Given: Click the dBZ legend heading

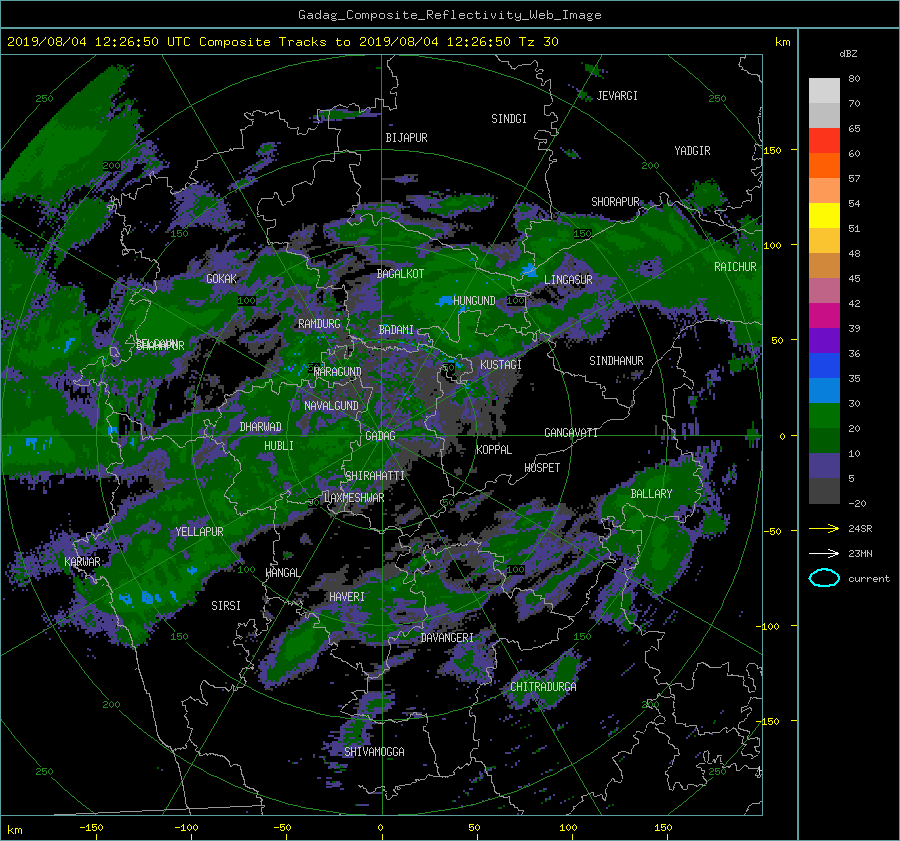Looking at the screenshot, I should pyautogui.click(x=848, y=54).
